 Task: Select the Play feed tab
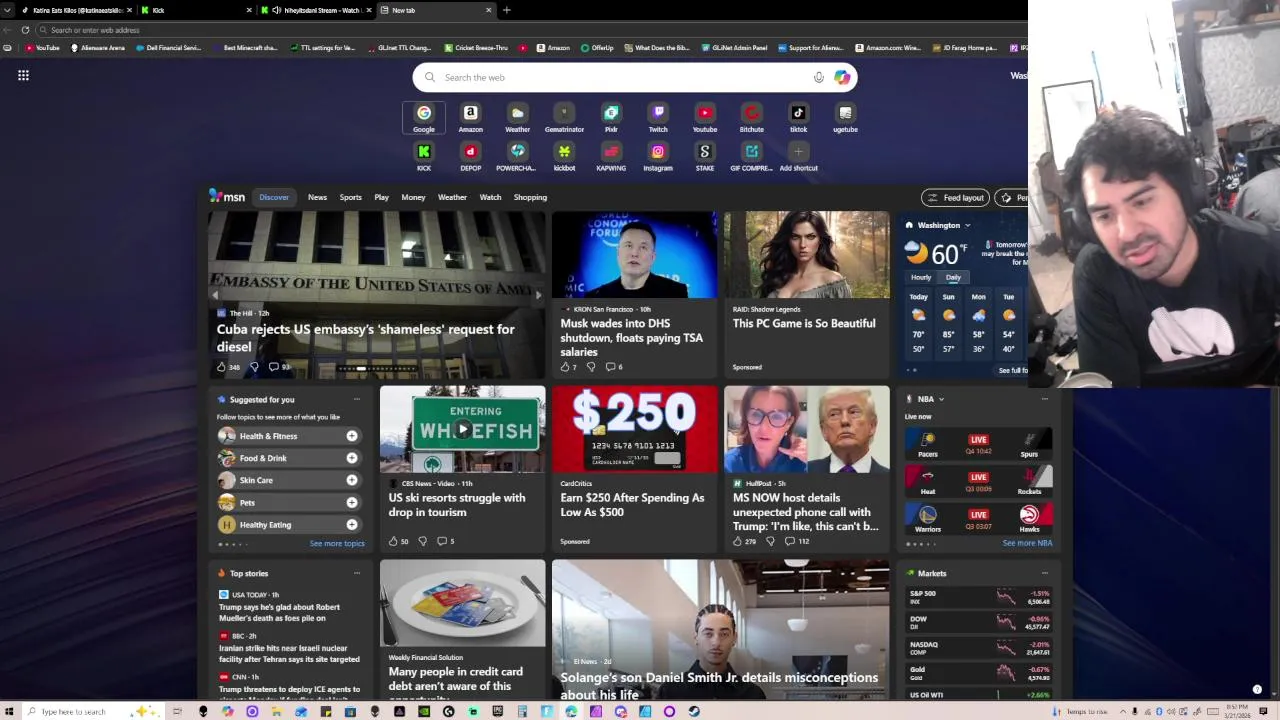pos(381,197)
